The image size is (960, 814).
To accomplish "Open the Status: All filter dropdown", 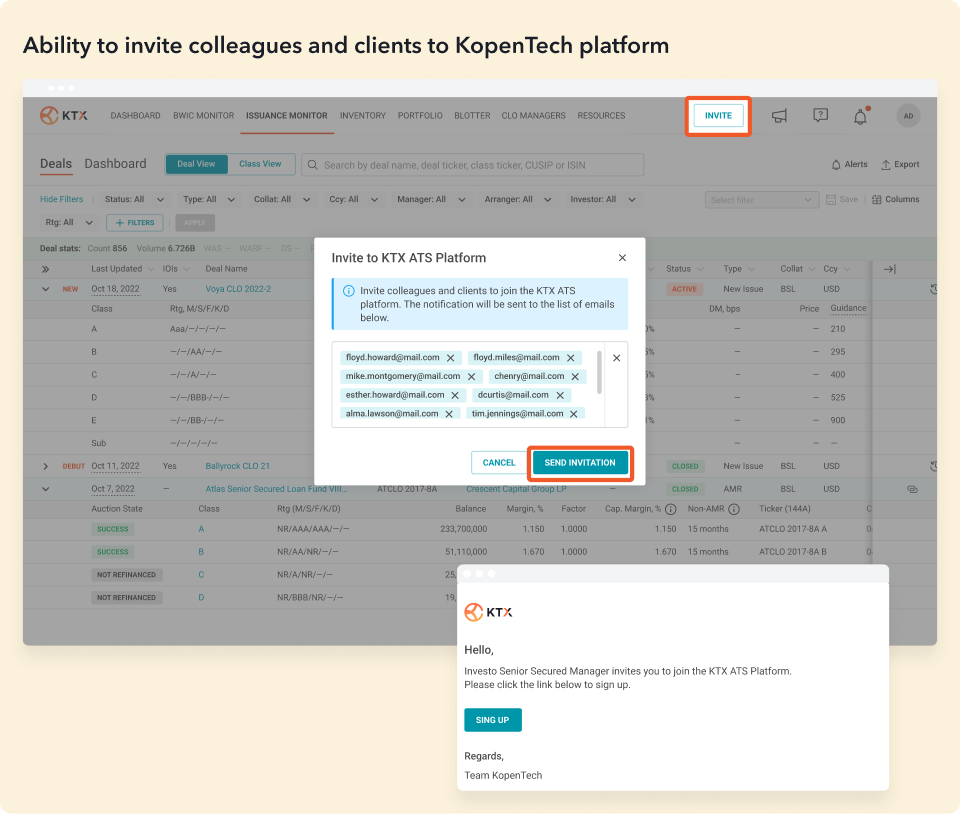I will tap(129, 200).
